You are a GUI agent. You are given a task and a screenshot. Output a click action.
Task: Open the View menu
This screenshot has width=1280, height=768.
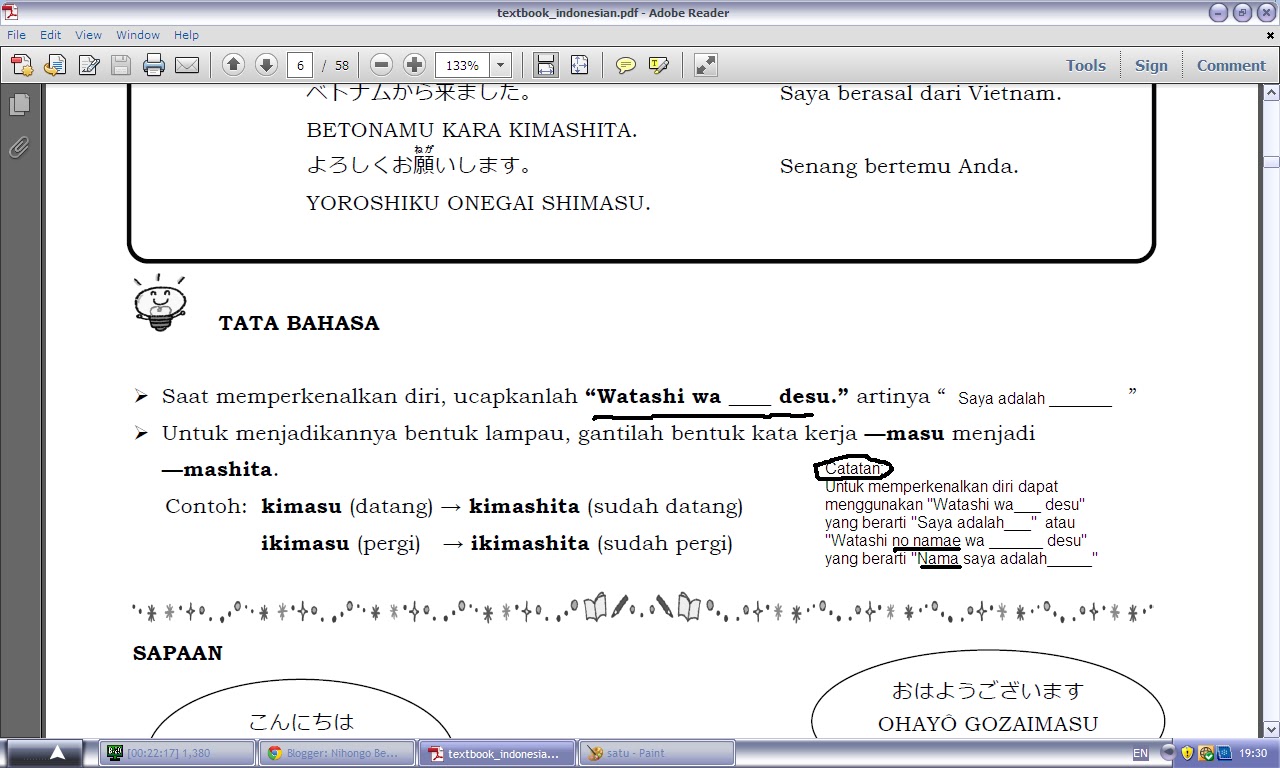click(x=89, y=35)
